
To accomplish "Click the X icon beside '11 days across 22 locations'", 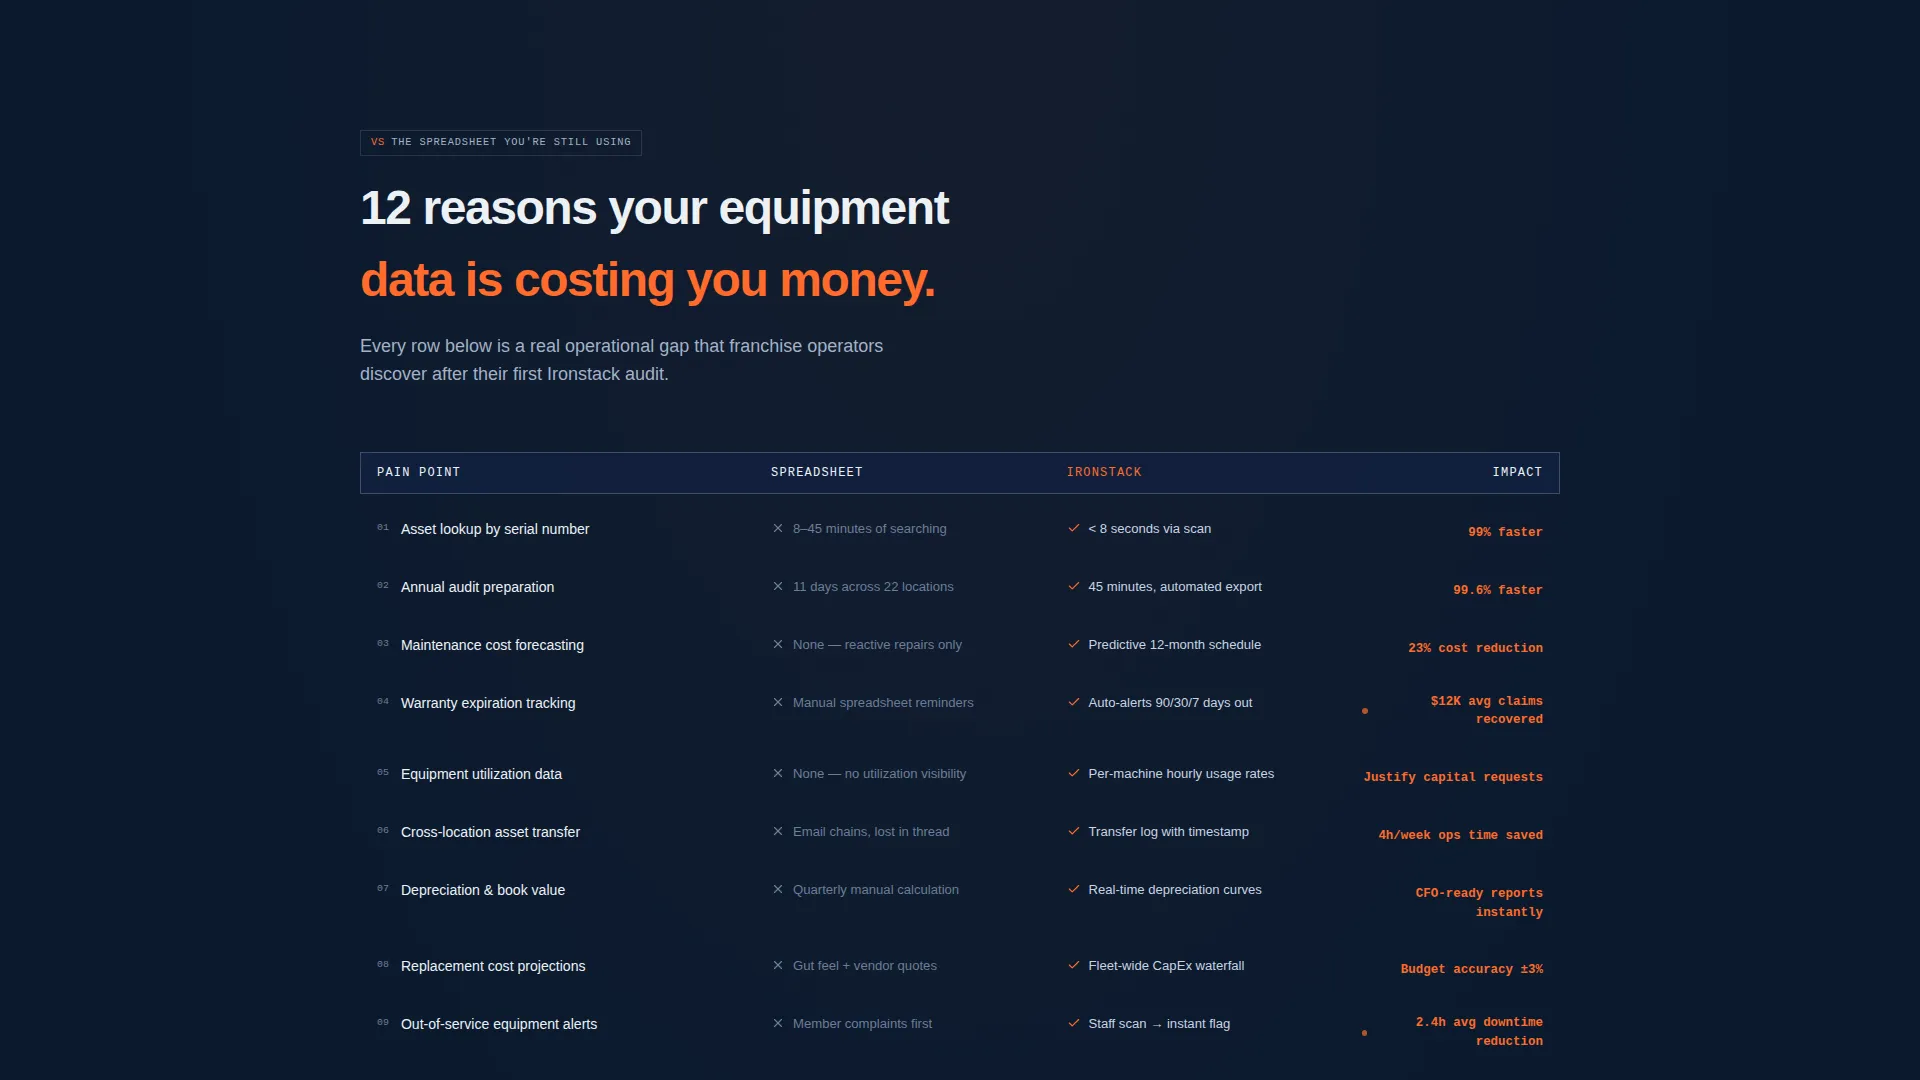I will point(778,586).
